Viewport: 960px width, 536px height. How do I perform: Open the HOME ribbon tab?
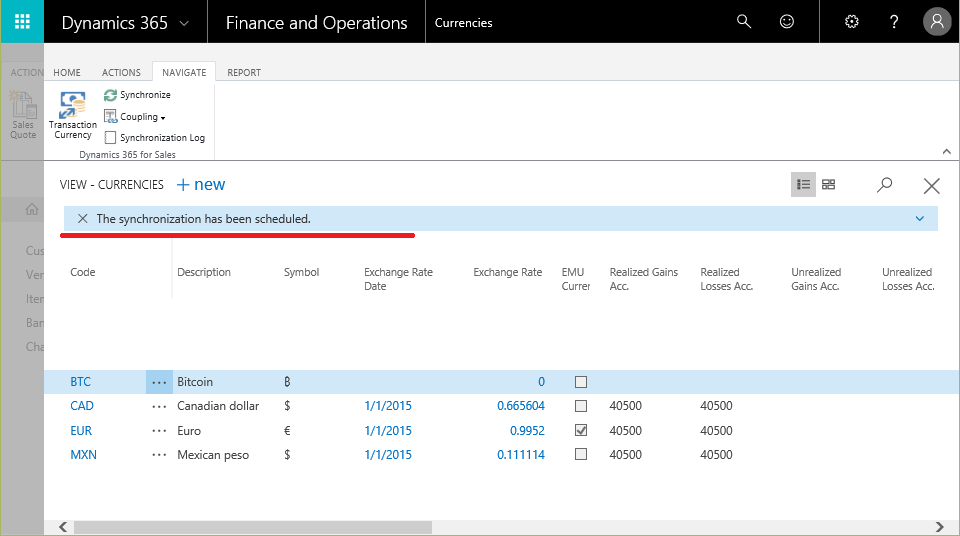(x=67, y=72)
